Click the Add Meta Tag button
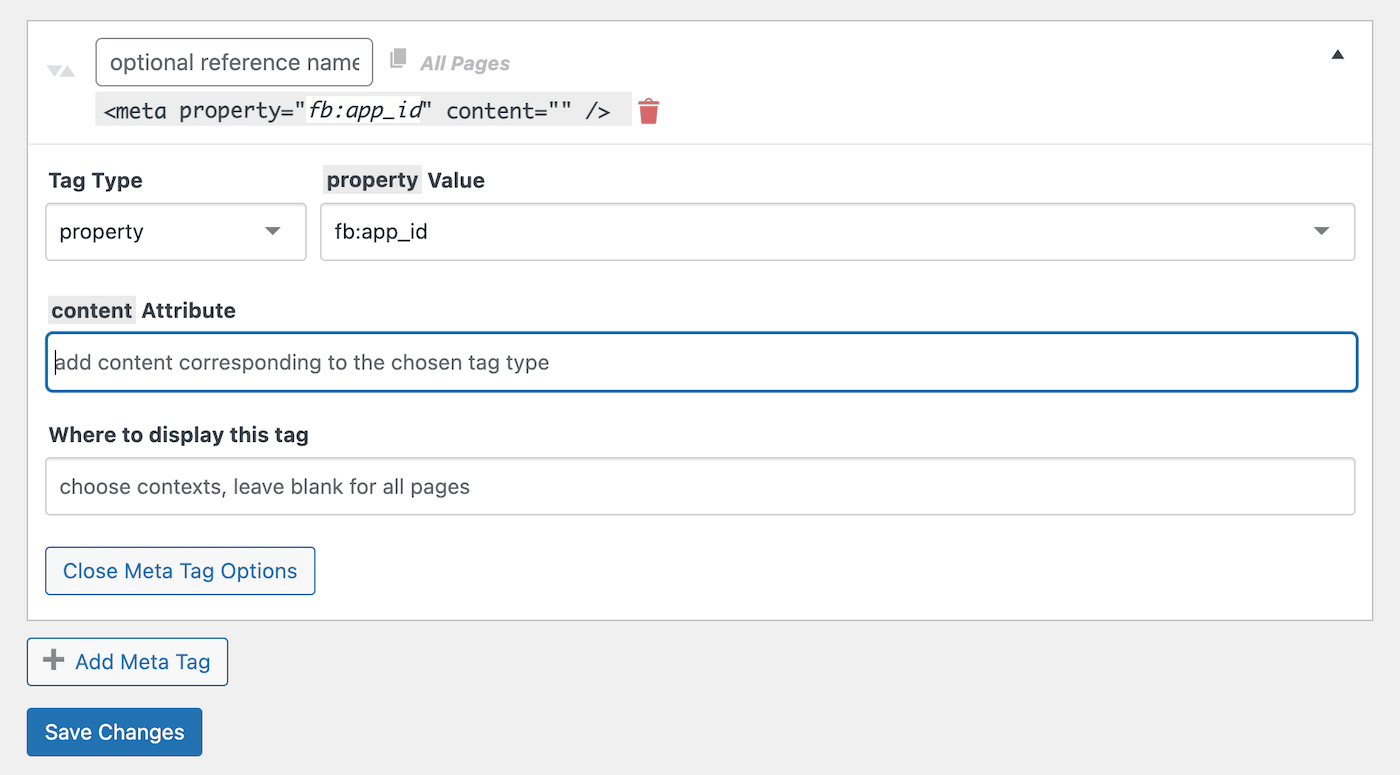 [x=127, y=661]
